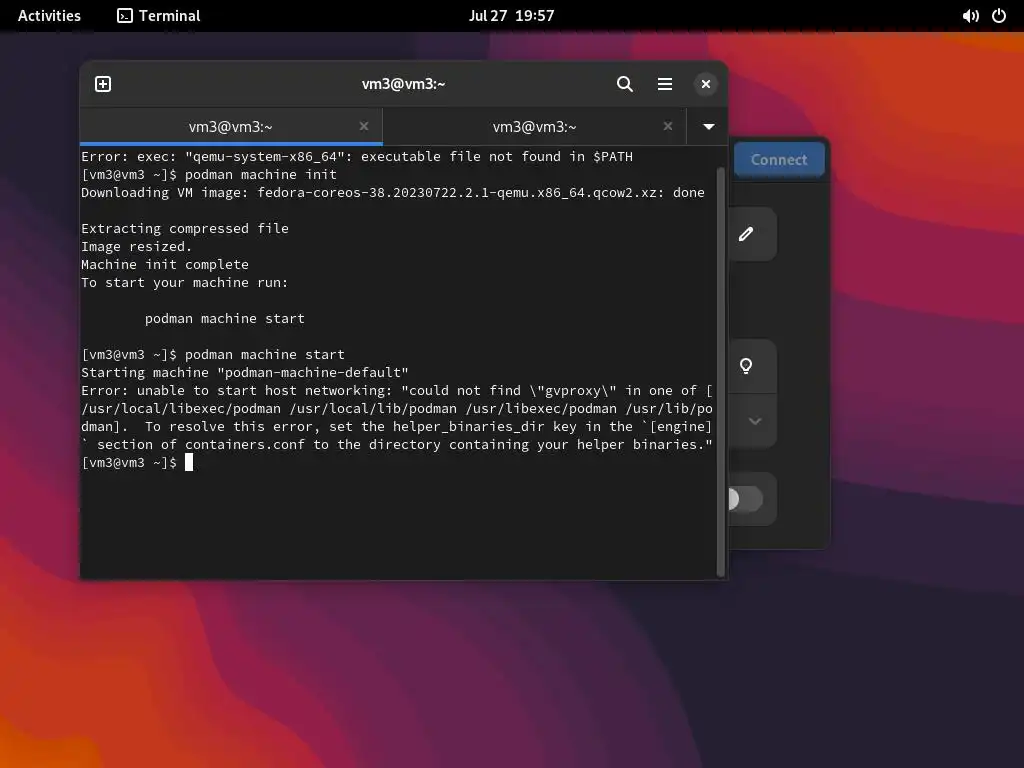Viewport: 1024px width, 768px height.
Task: Click the line 'podman machine start' suggestion text
Action: pos(225,319)
